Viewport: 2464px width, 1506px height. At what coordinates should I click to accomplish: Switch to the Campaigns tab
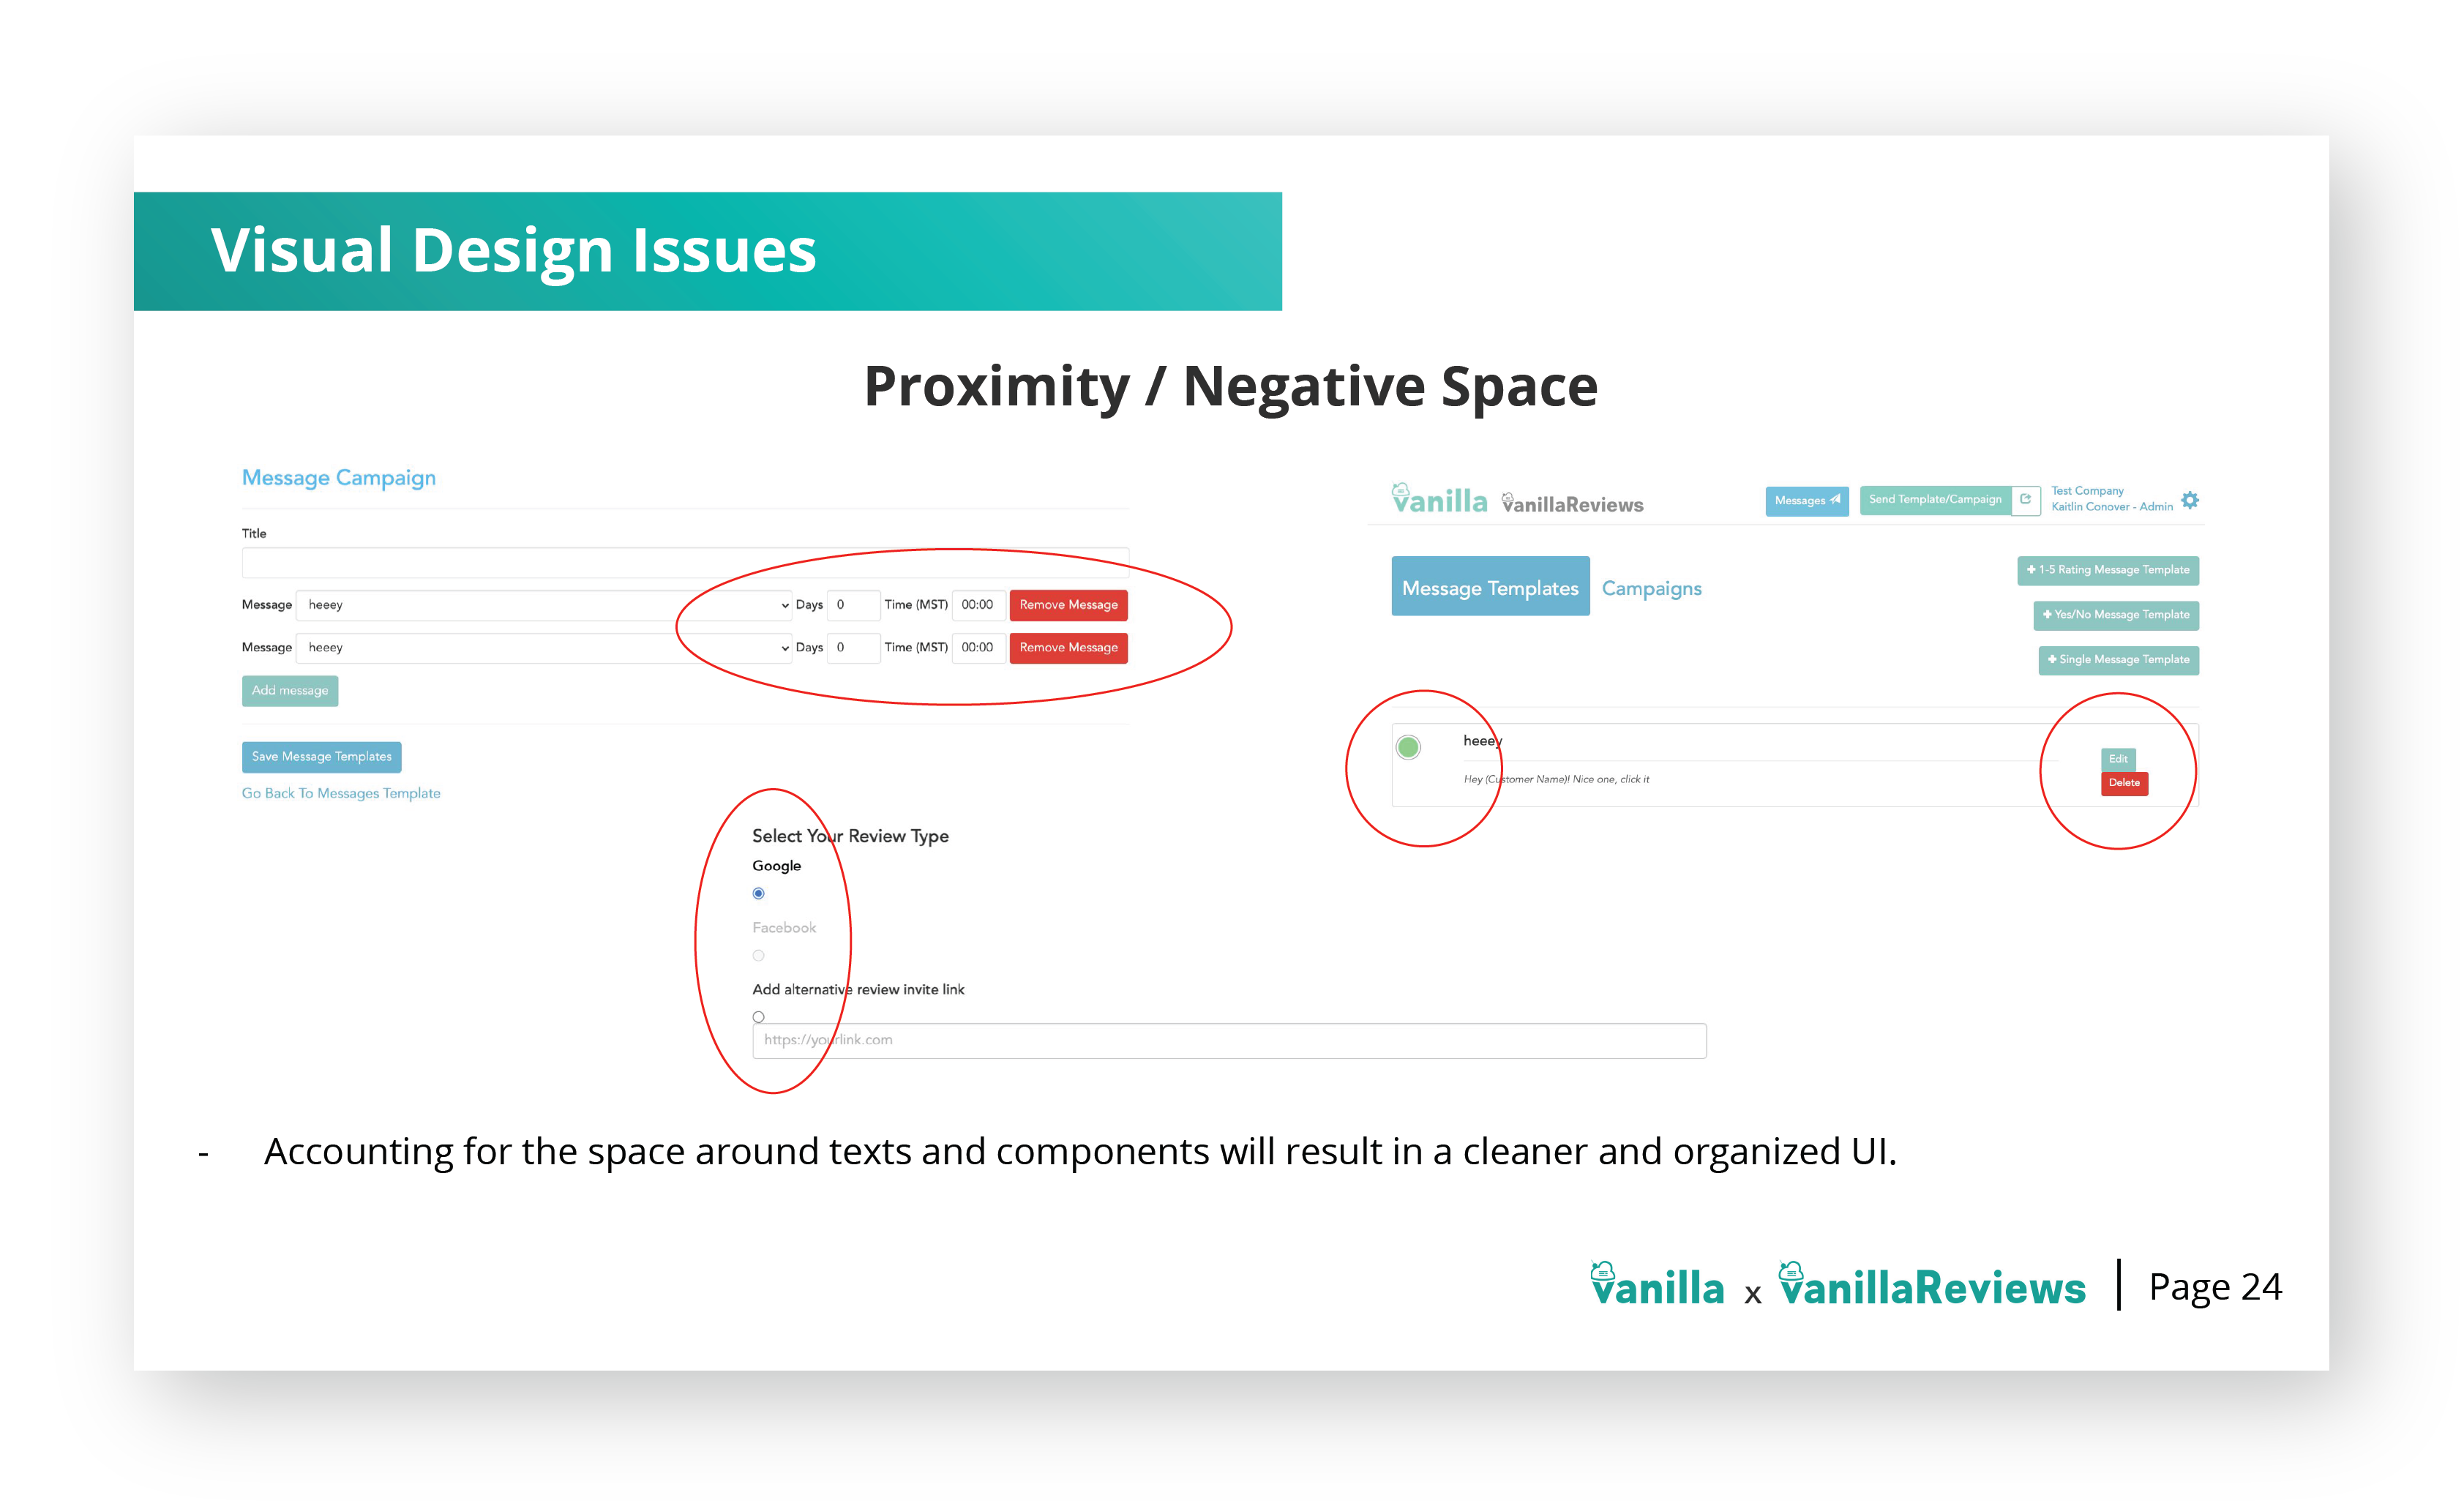[1651, 588]
